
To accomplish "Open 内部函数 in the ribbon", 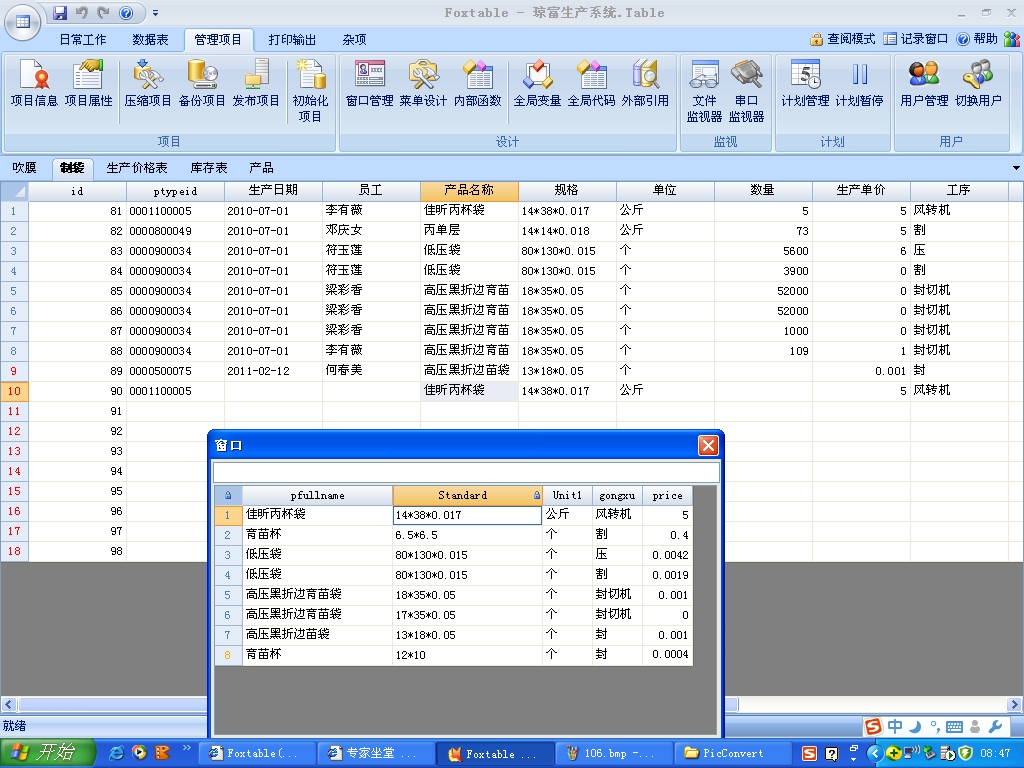I will [x=477, y=84].
